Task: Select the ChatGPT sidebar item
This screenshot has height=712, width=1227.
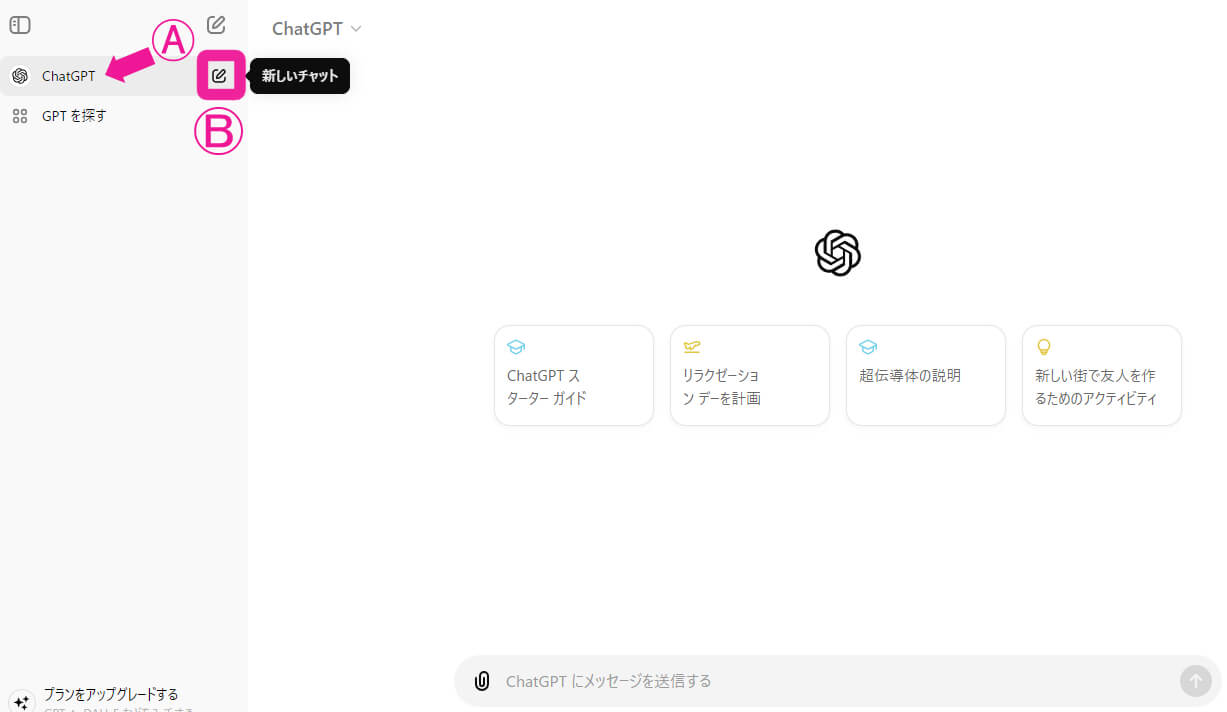Action: point(123,76)
